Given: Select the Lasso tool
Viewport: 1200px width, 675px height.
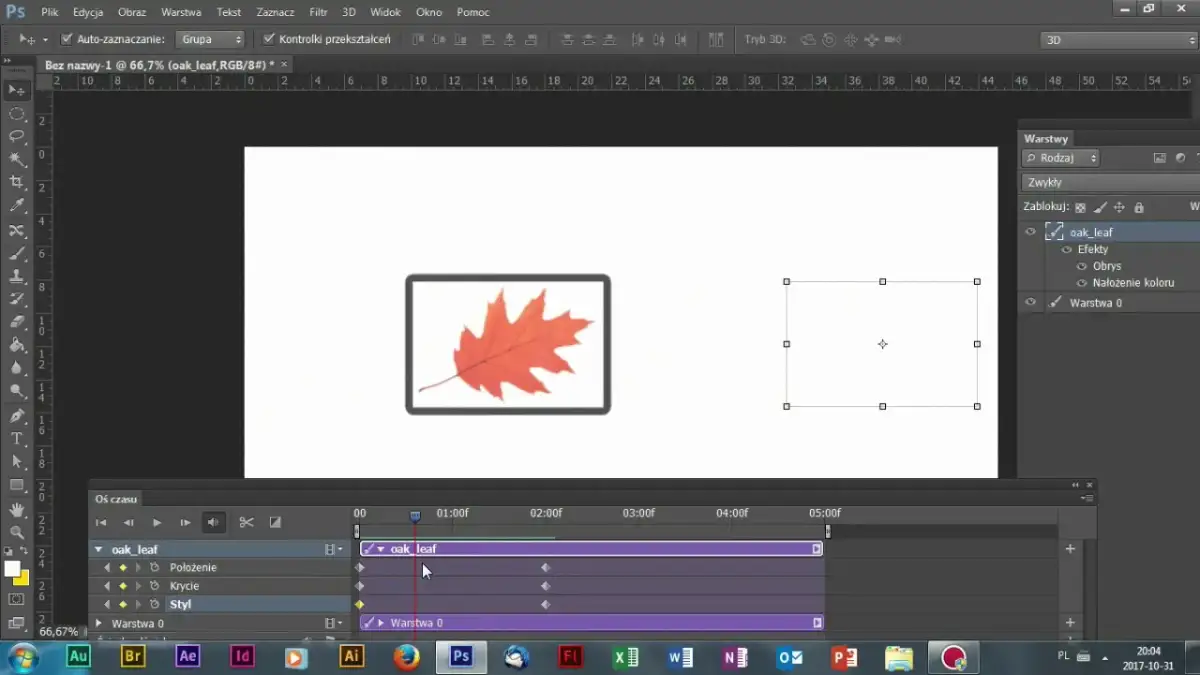Looking at the screenshot, I should pos(17,137).
